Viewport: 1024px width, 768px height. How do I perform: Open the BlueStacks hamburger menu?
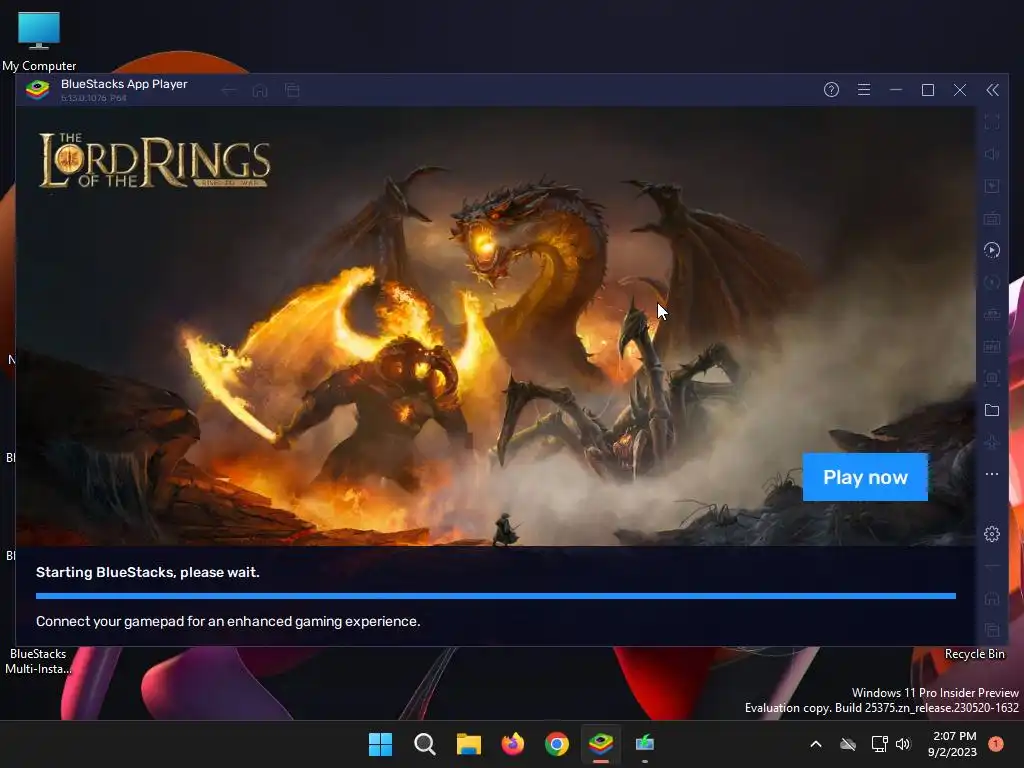[863, 89]
